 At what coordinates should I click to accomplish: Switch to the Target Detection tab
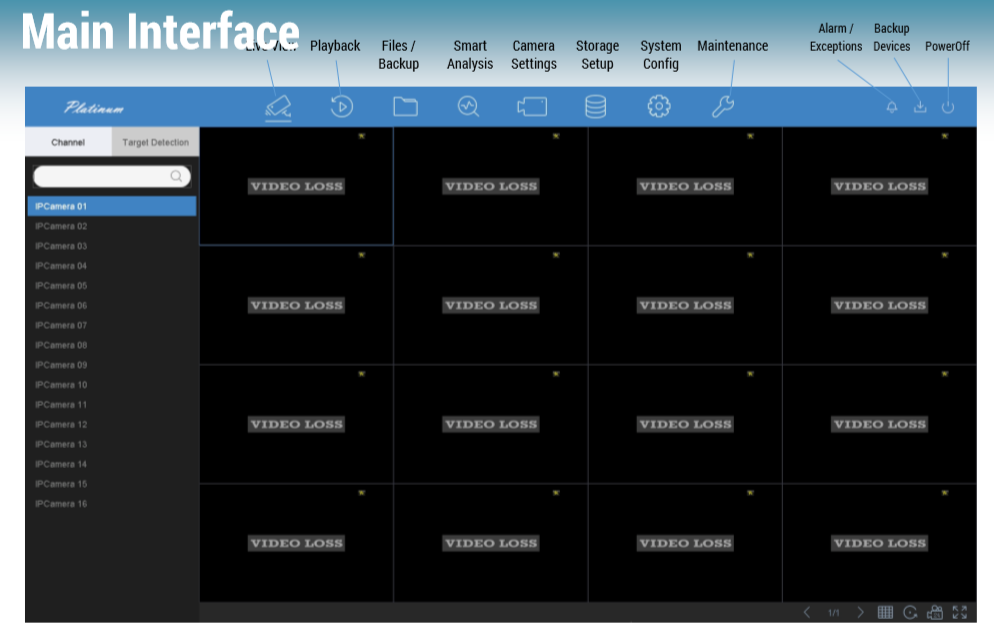pyautogui.click(x=155, y=142)
